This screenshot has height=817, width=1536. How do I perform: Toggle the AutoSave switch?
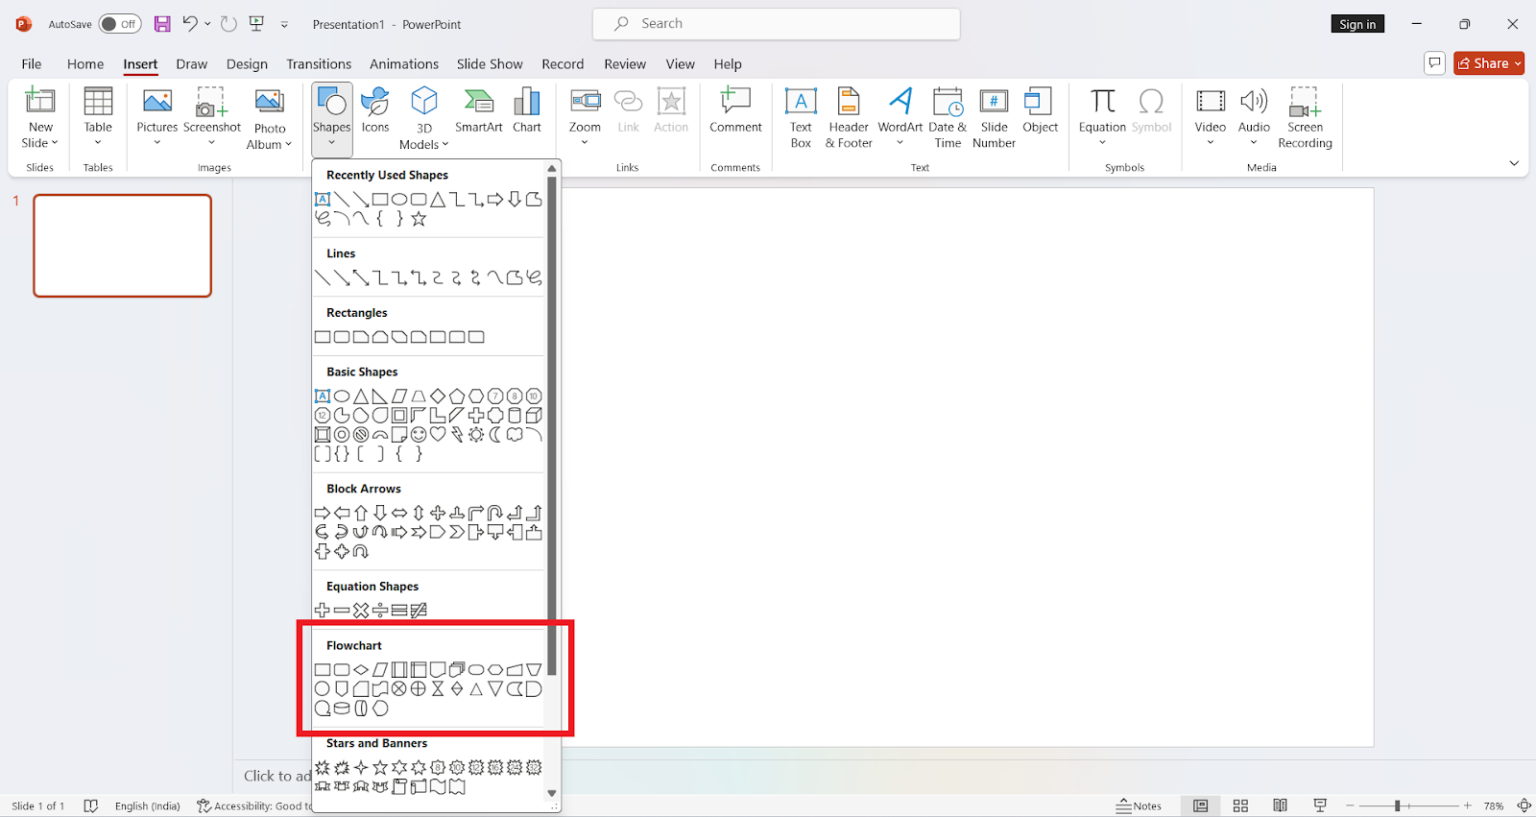[120, 23]
